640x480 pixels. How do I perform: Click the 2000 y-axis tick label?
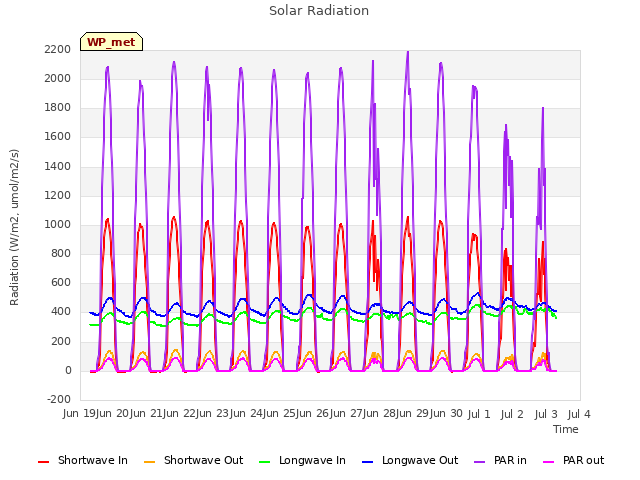(x=58, y=78)
